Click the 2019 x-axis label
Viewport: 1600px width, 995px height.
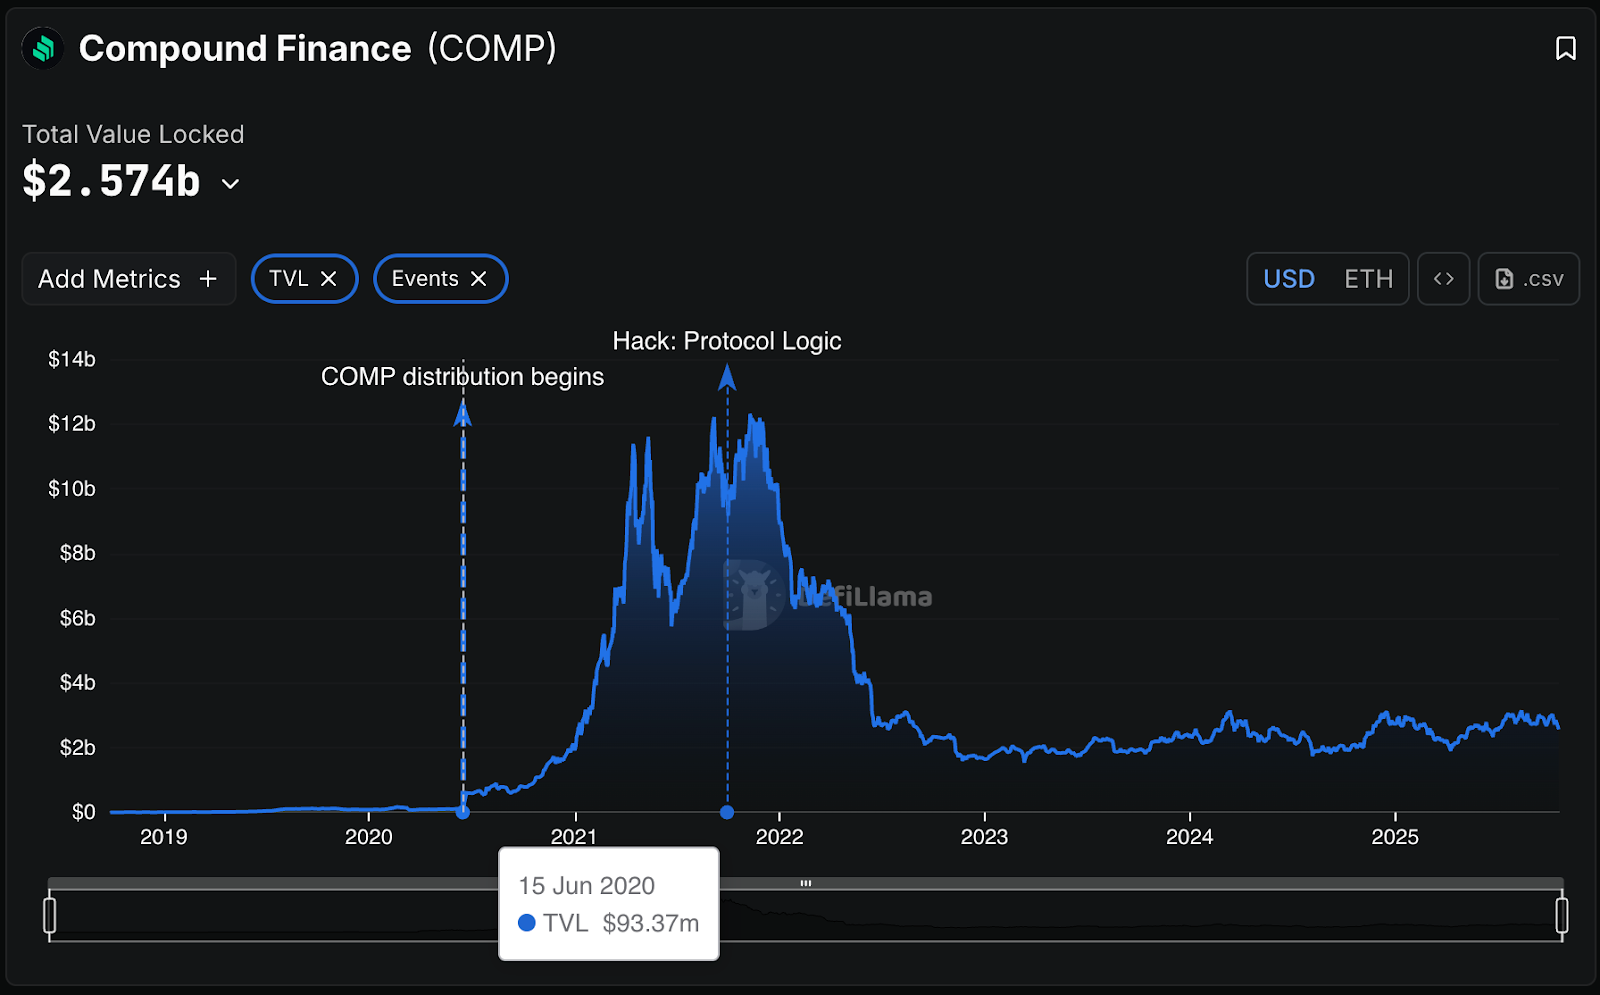pos(163,837)
